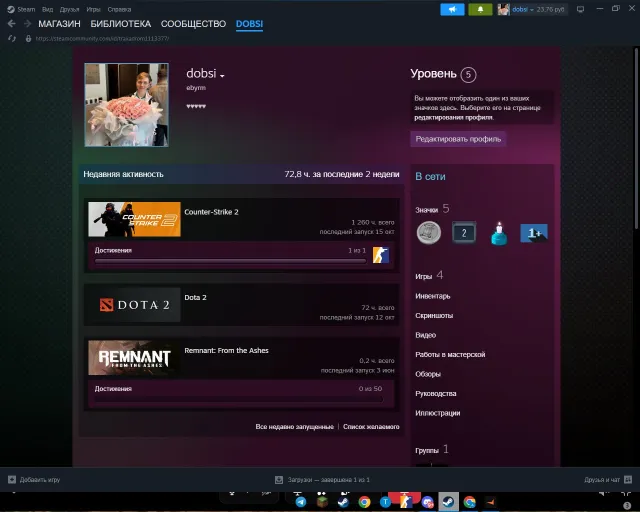Go forward with the right arrow button
Screen dimensions: 640x512
27,24
